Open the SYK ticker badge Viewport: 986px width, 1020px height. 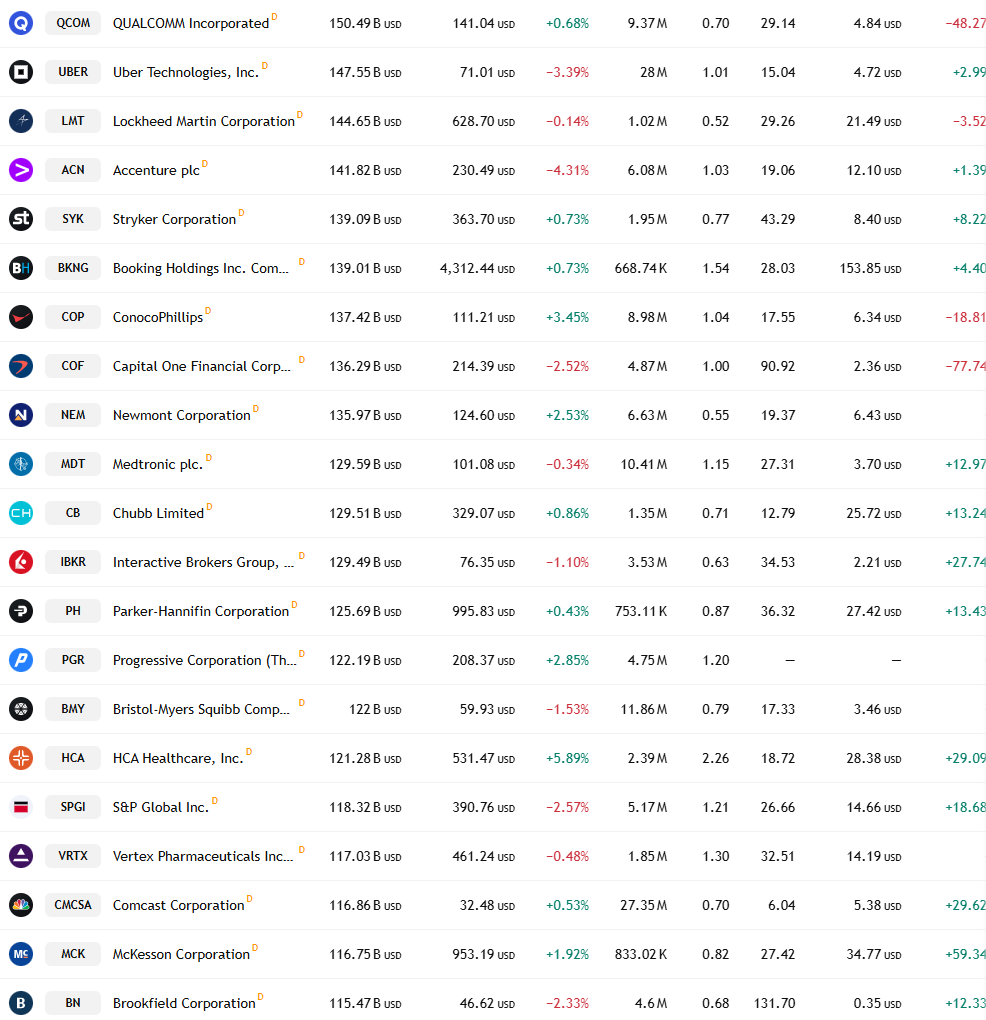[x=73, y=219]
